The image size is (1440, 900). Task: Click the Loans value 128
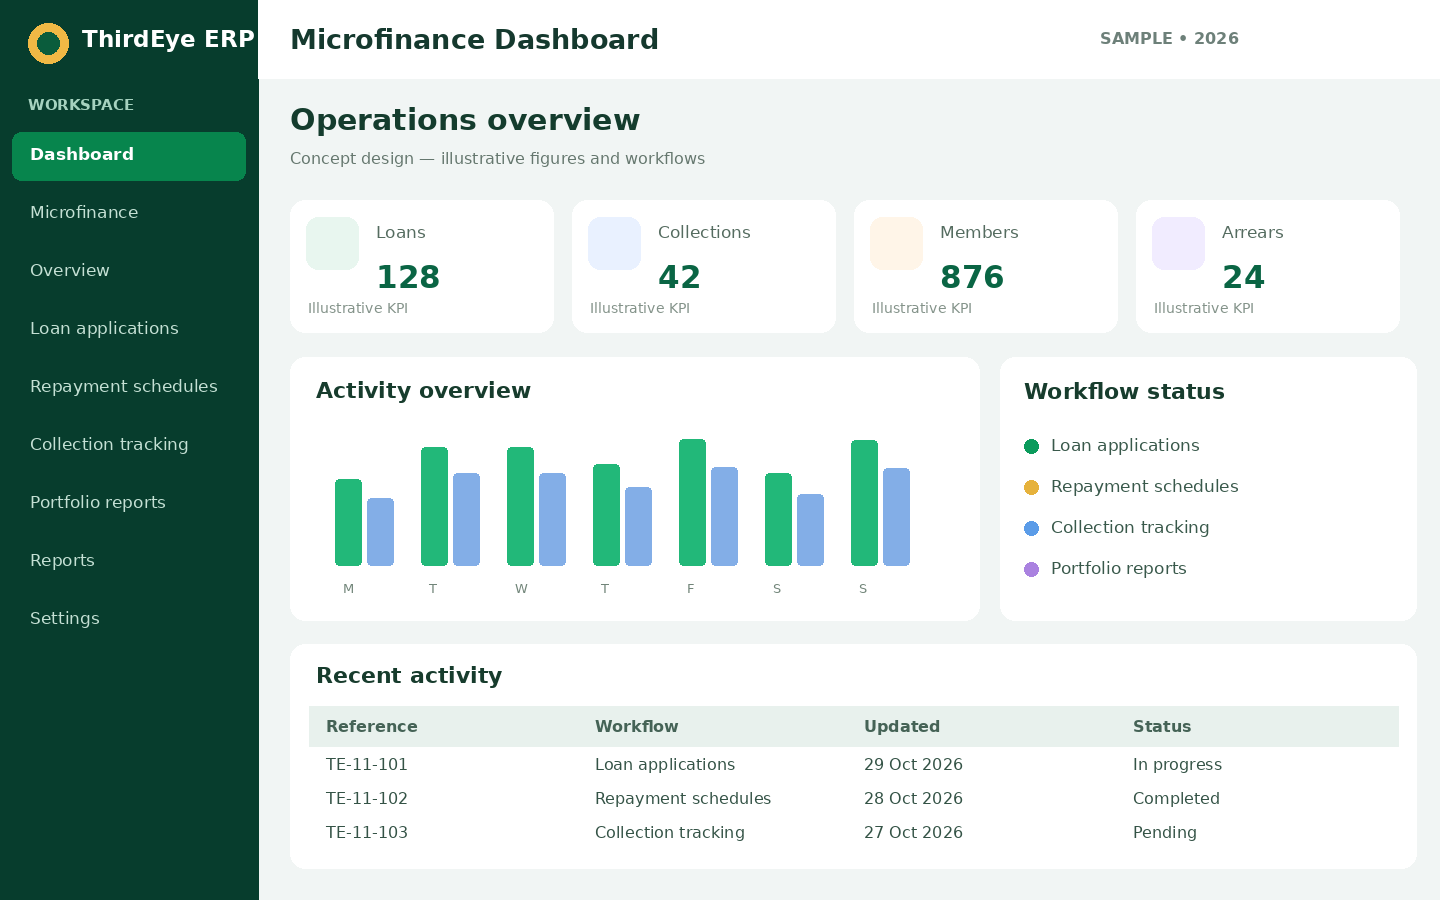coord(408,277)
